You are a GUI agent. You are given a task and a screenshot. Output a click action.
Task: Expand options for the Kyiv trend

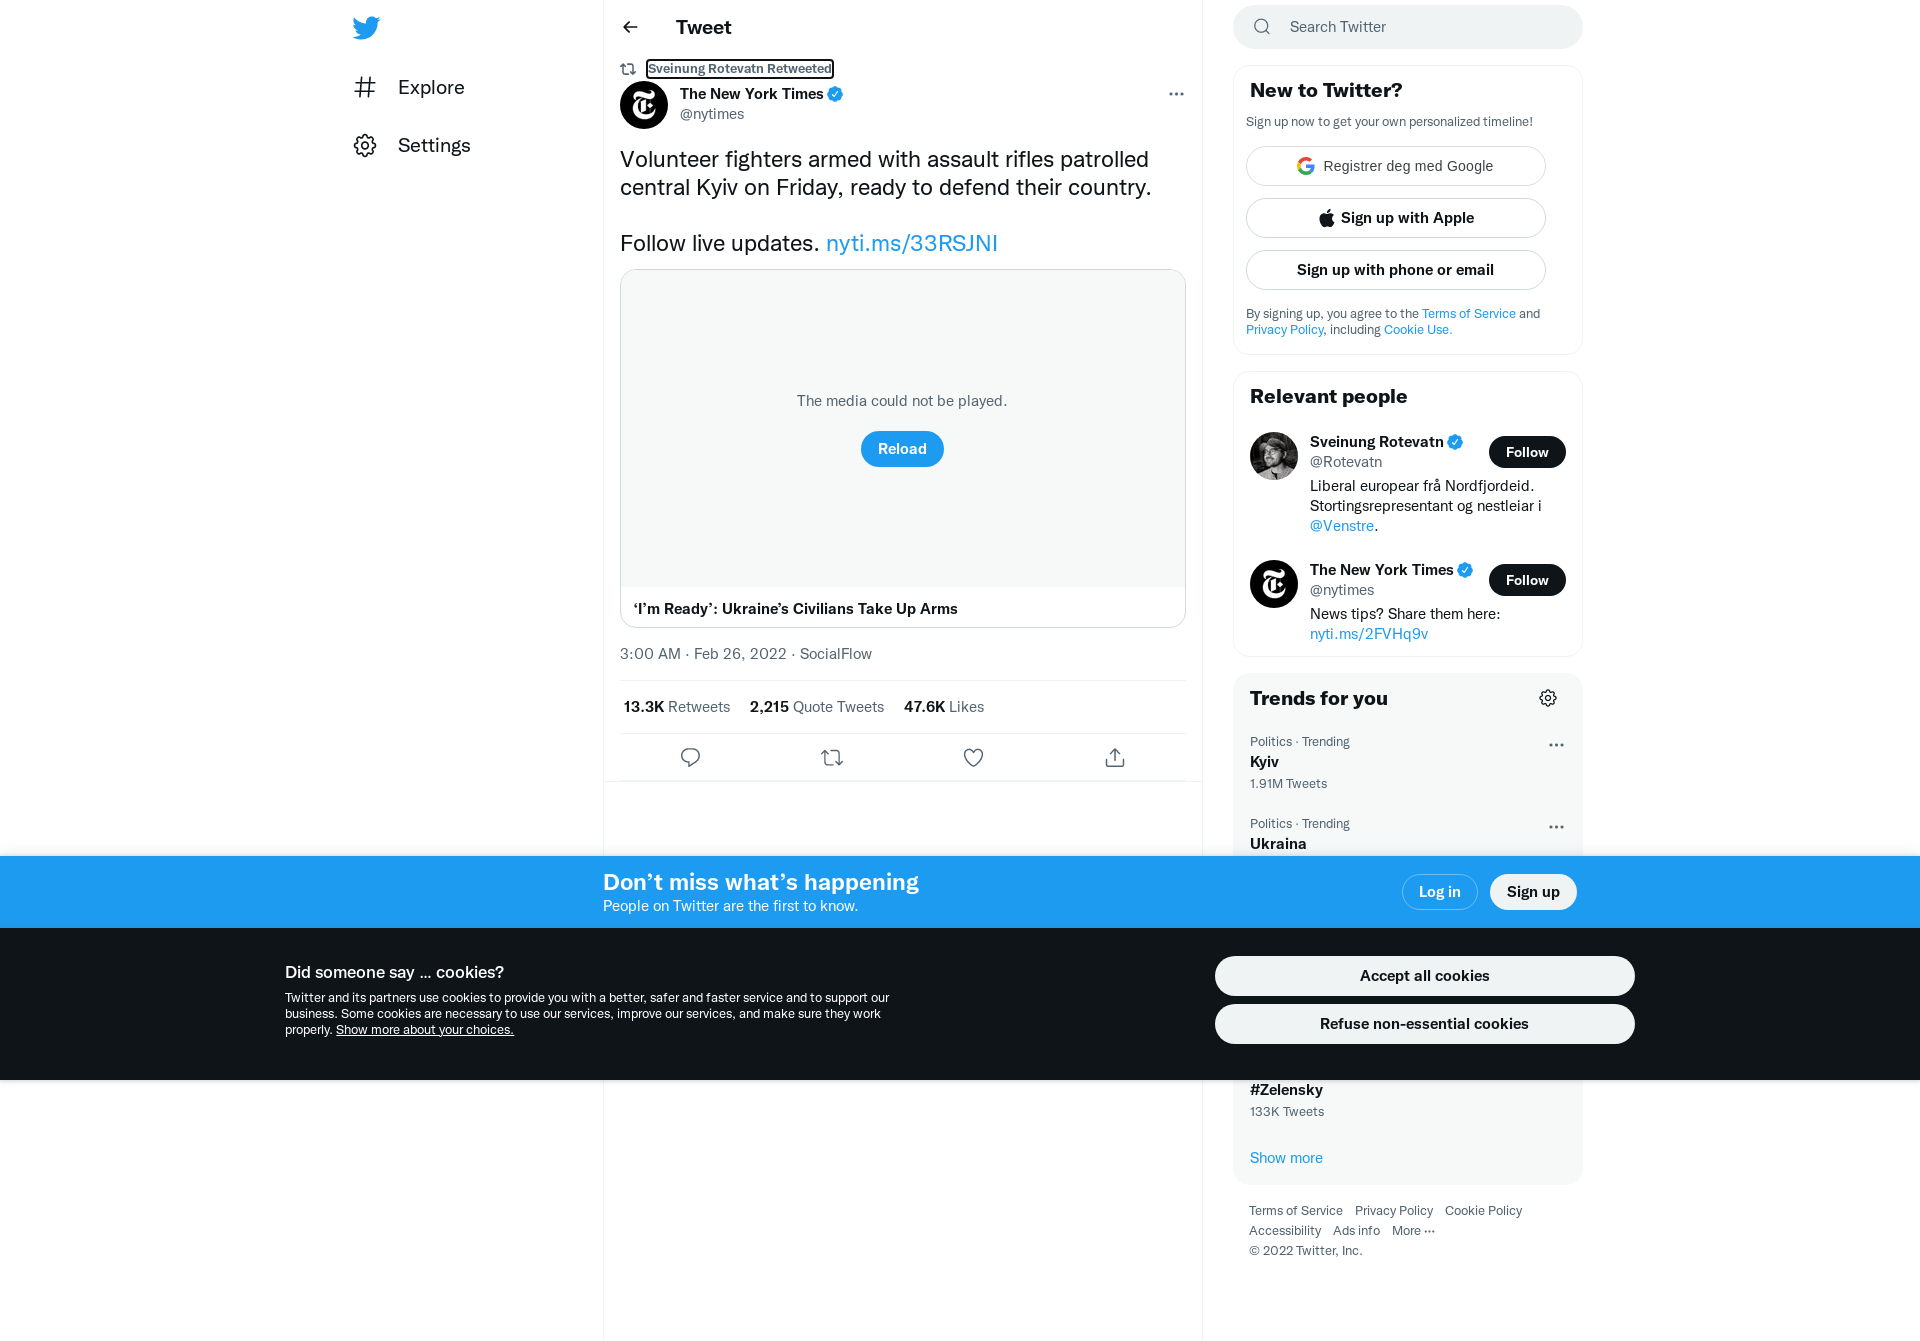1556,745
